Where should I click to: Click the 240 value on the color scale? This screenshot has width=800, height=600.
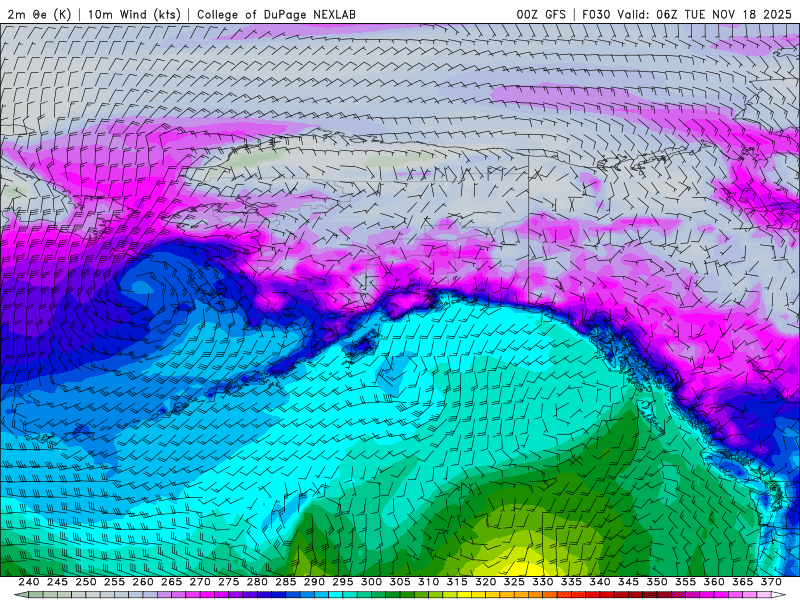[29, 582]
